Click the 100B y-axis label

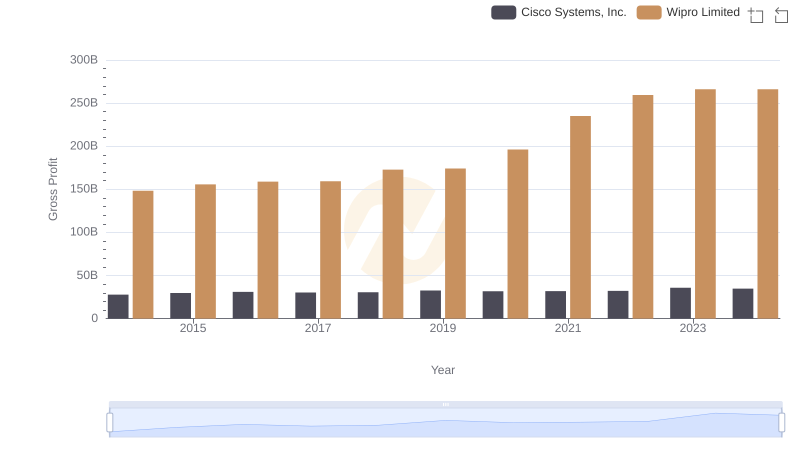pyautogui.click(x=84, y=232)
